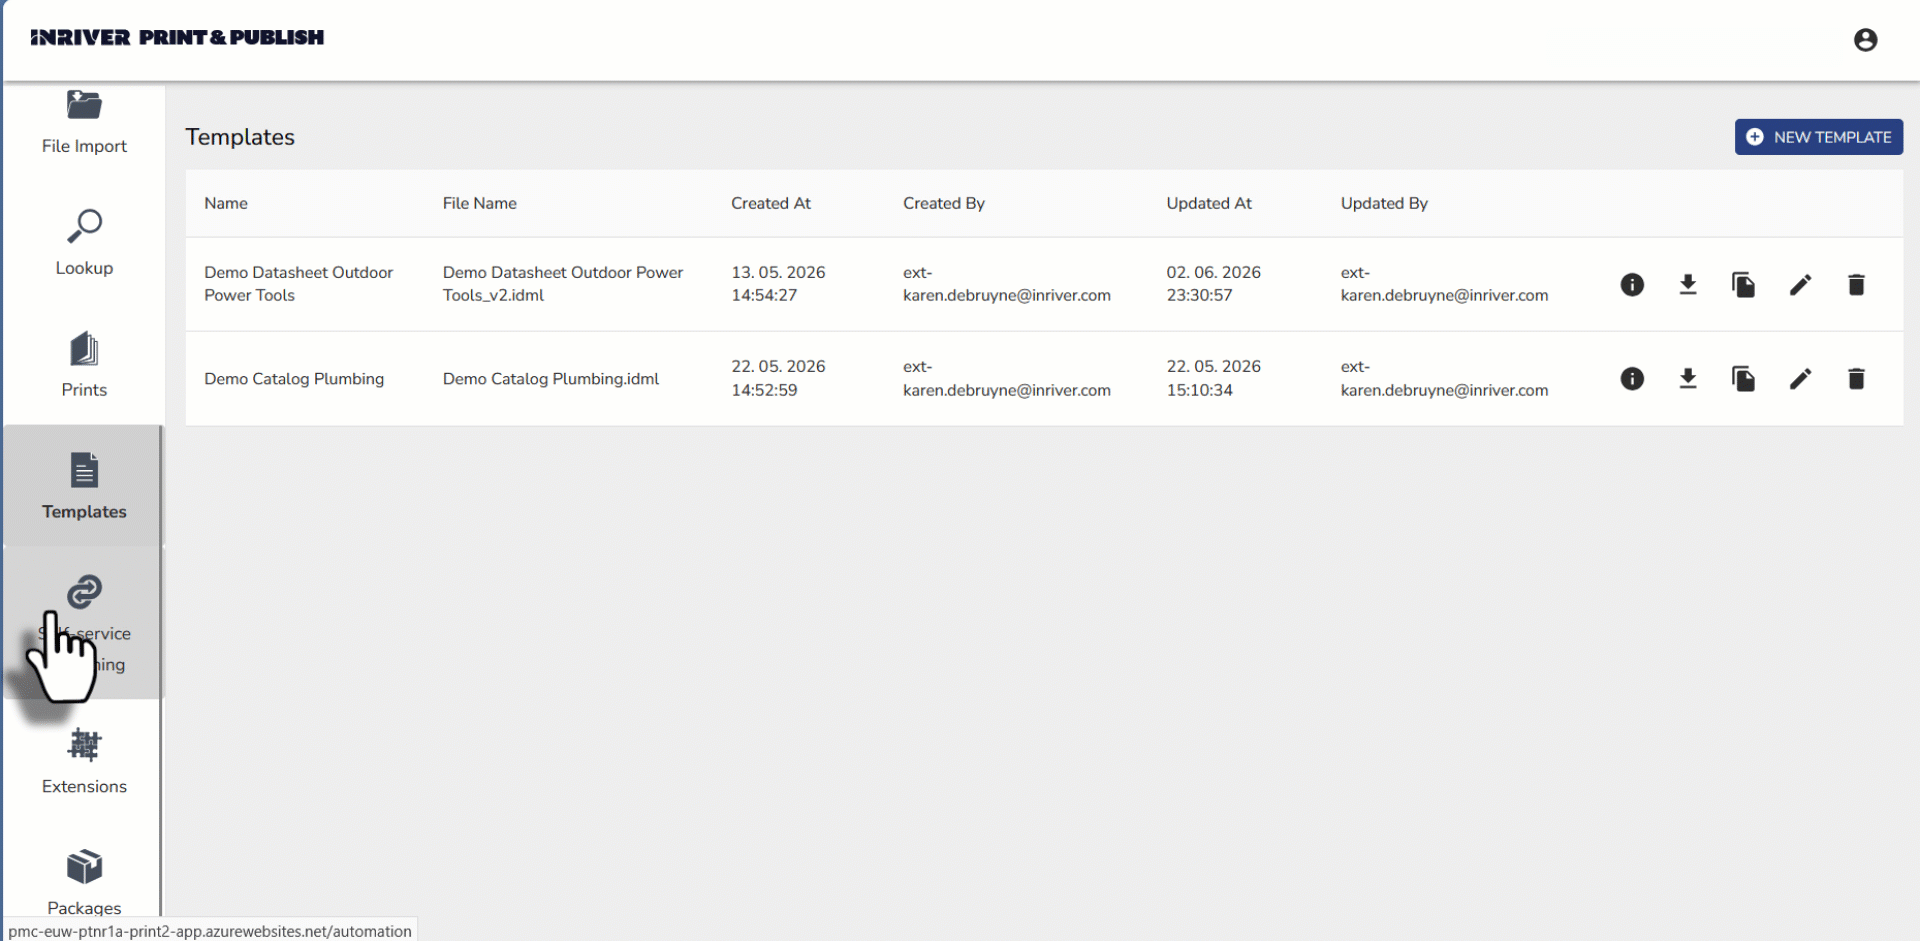The height and width of the screenshot is (941, 1920).
Task: Download the Demo Catalog Plumbing template
Action: 1688,379
